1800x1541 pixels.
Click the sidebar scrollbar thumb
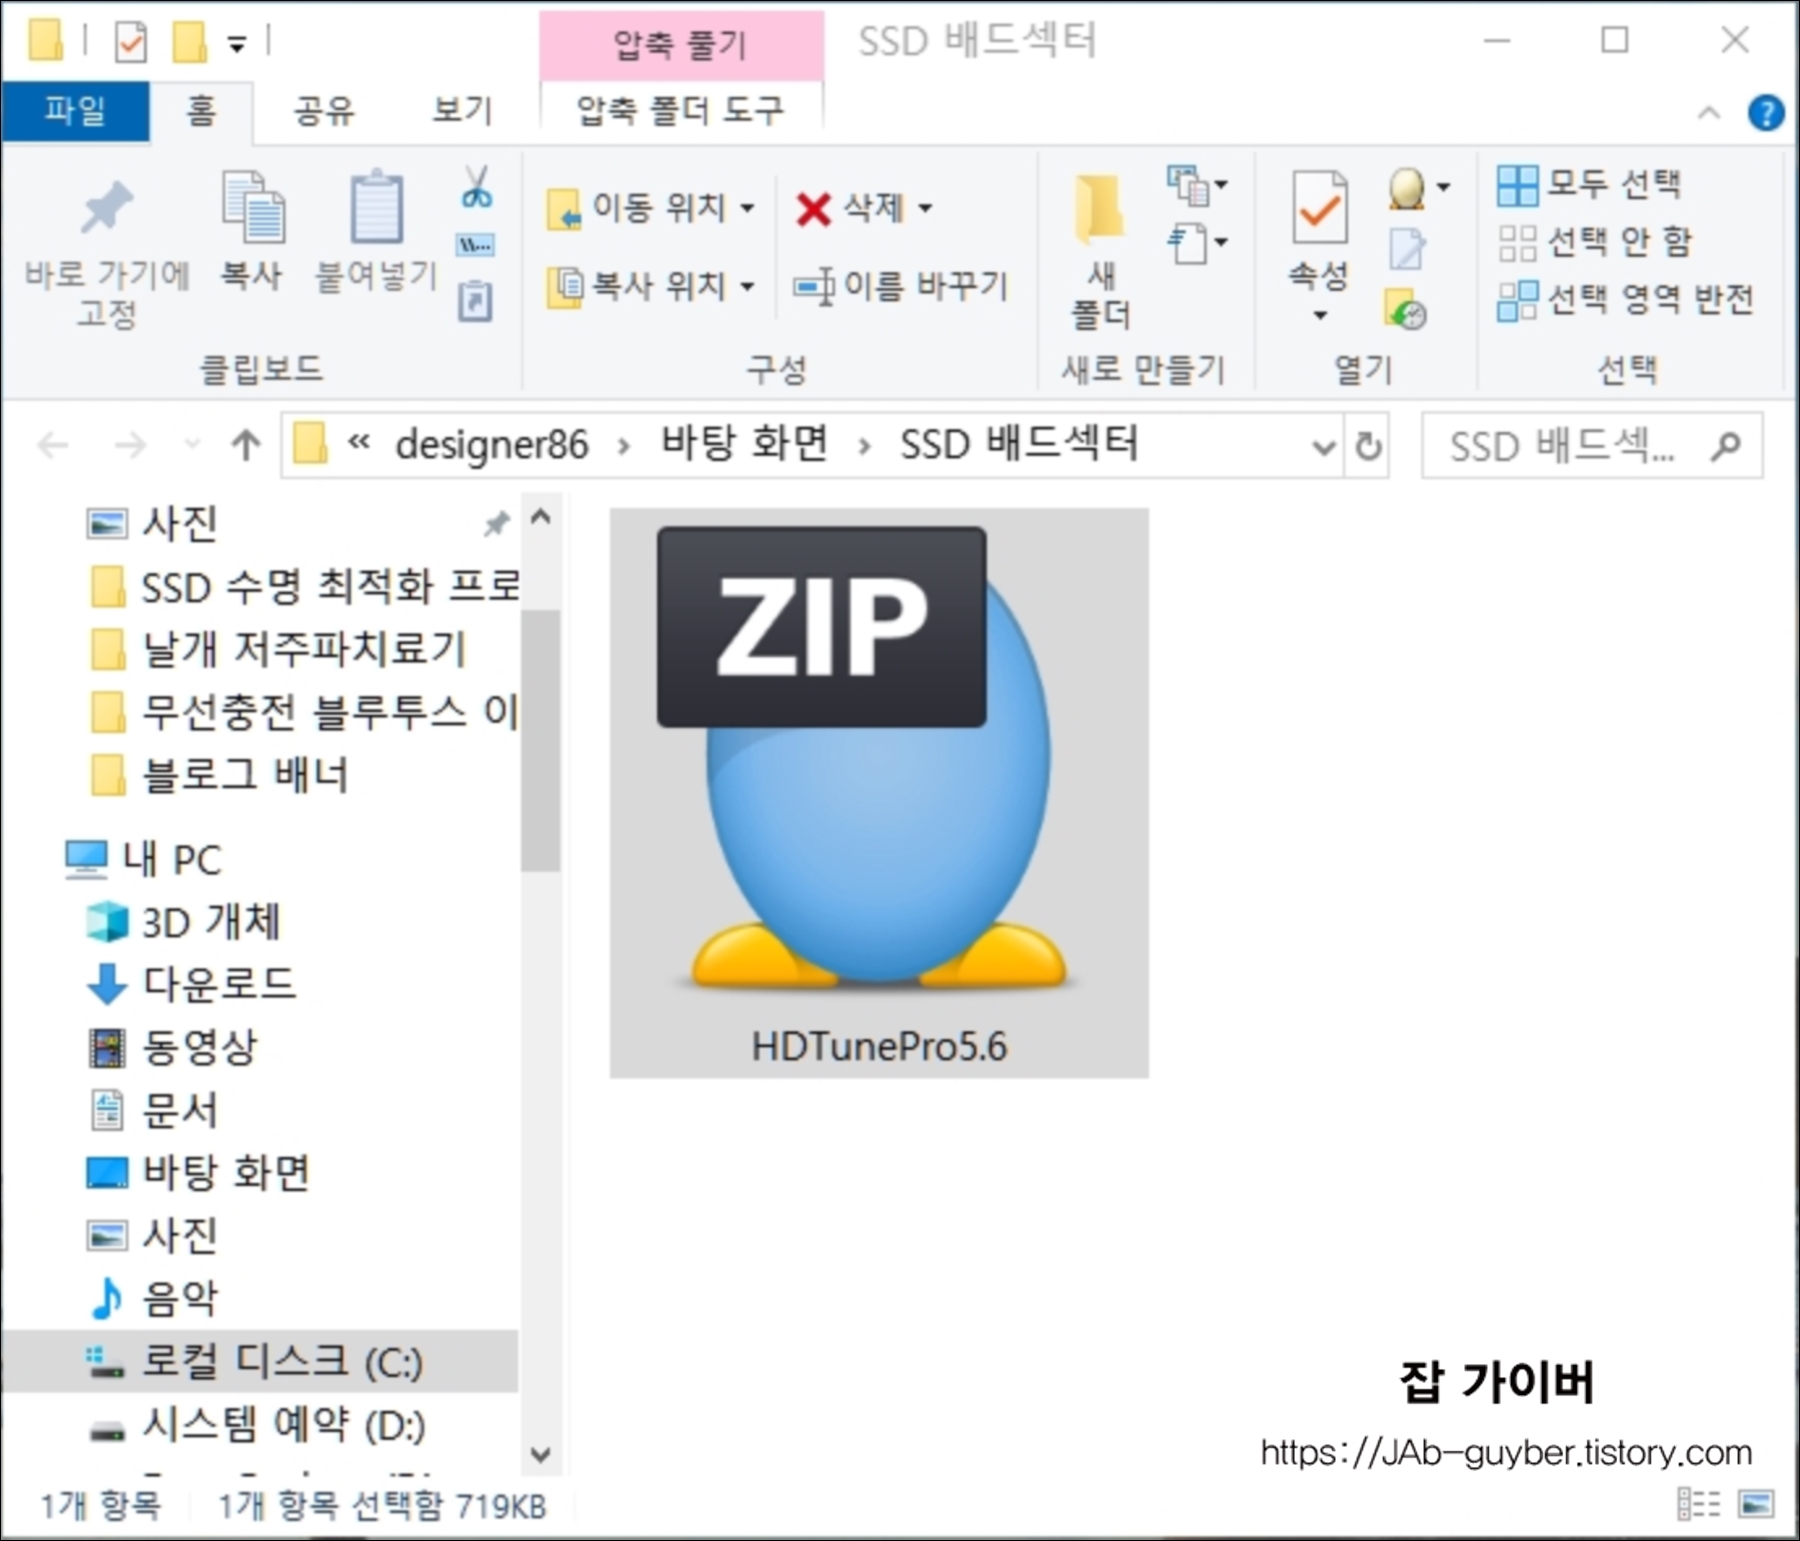540,740
